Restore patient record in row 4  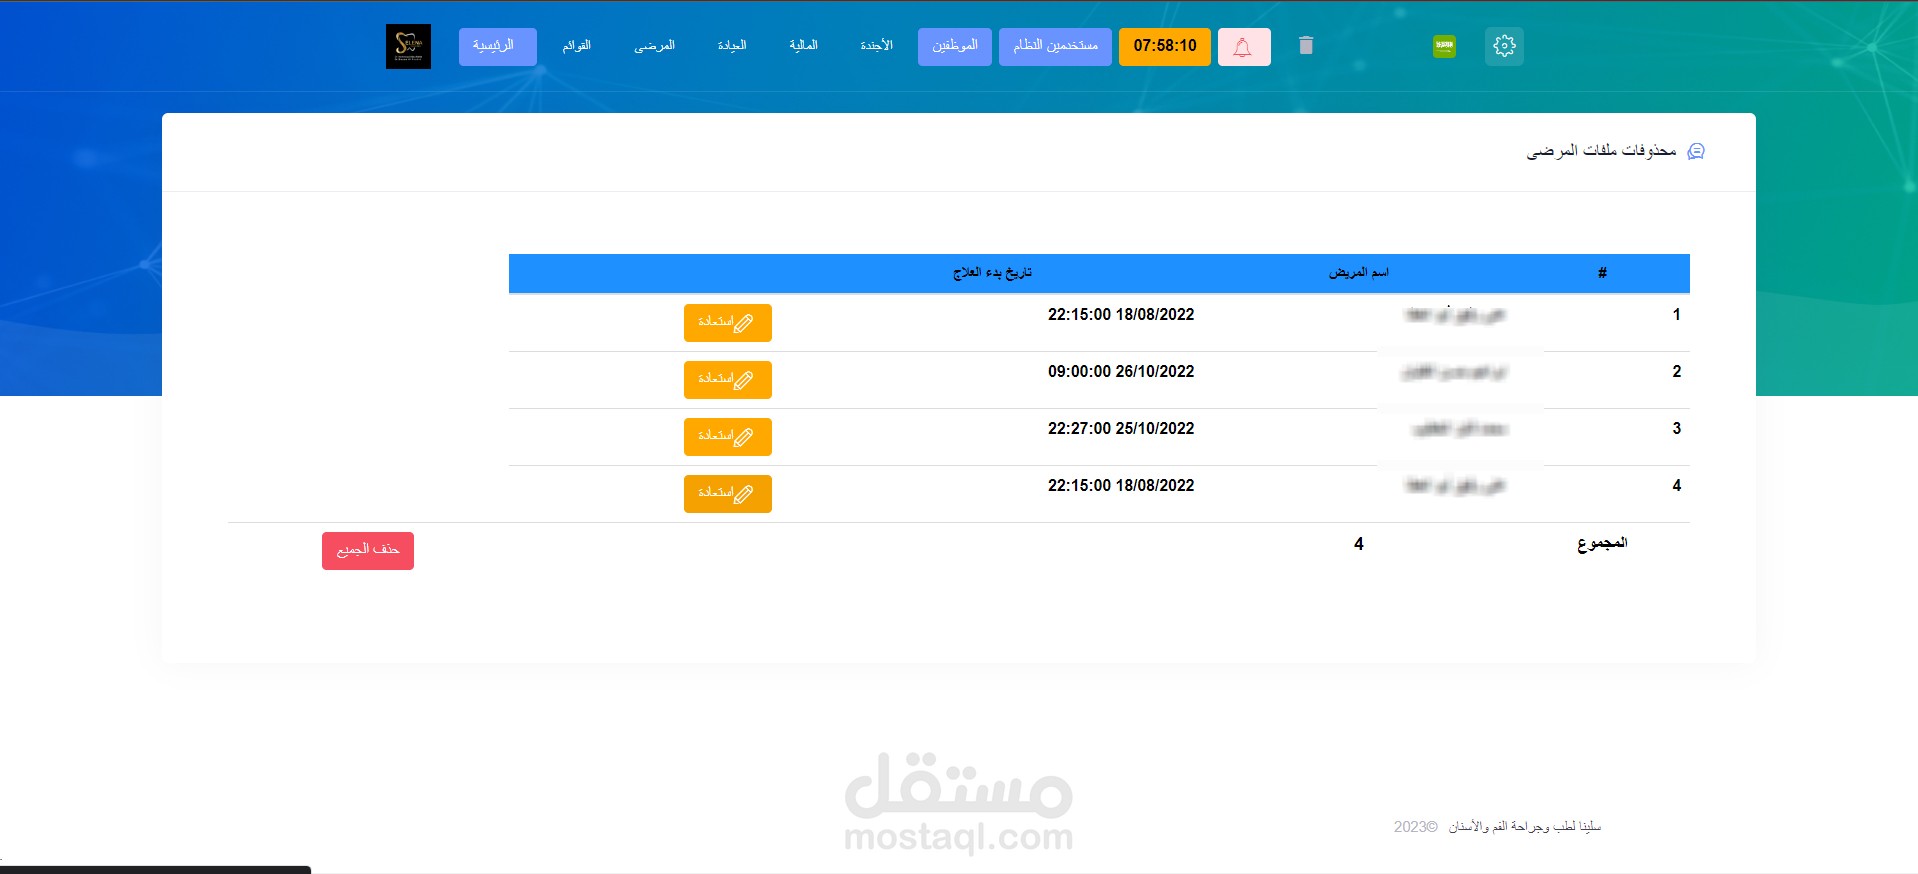point(728,494)
